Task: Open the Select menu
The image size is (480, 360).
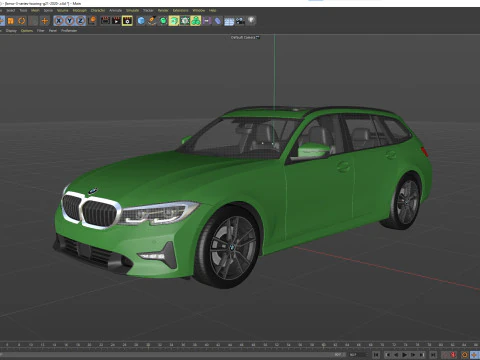Action: pyautogui.click(x=11, y=10)
